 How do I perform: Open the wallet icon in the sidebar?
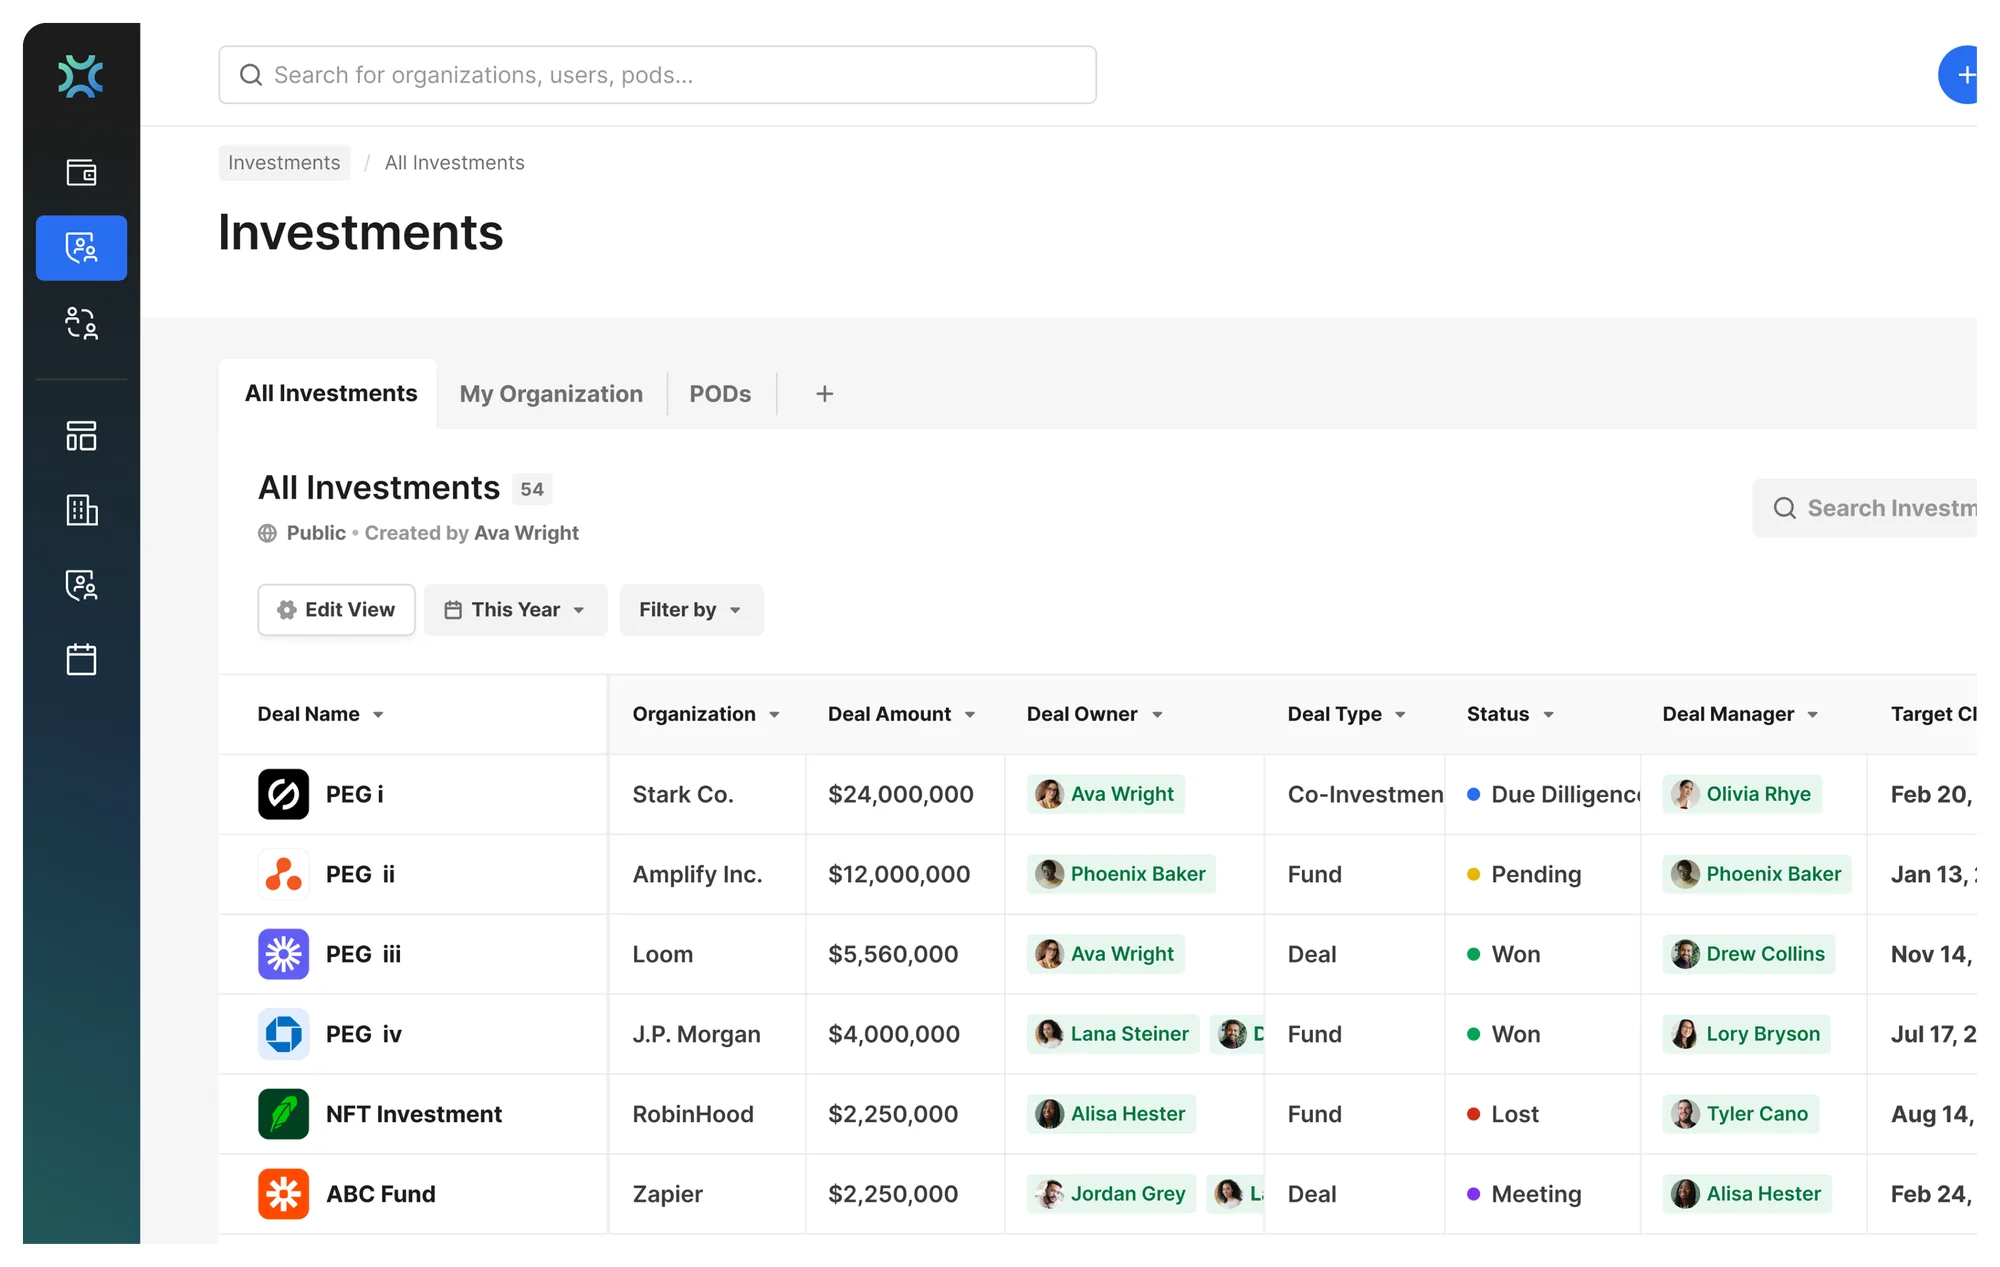tap(81, 172)
